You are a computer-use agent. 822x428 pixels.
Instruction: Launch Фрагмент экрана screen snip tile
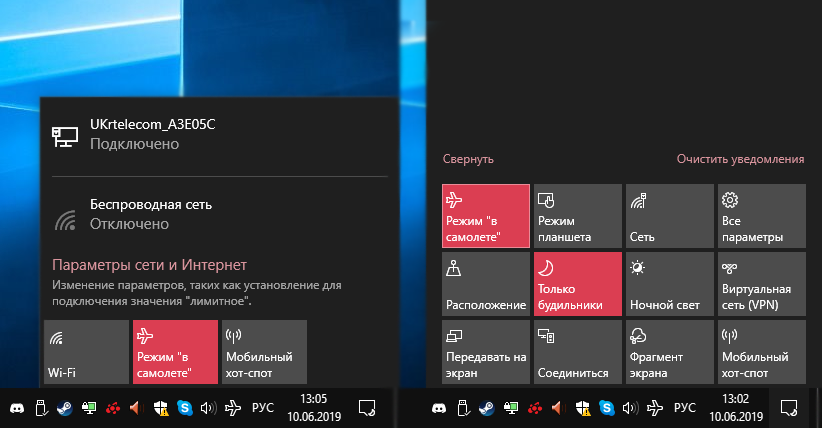click(668, 352)
